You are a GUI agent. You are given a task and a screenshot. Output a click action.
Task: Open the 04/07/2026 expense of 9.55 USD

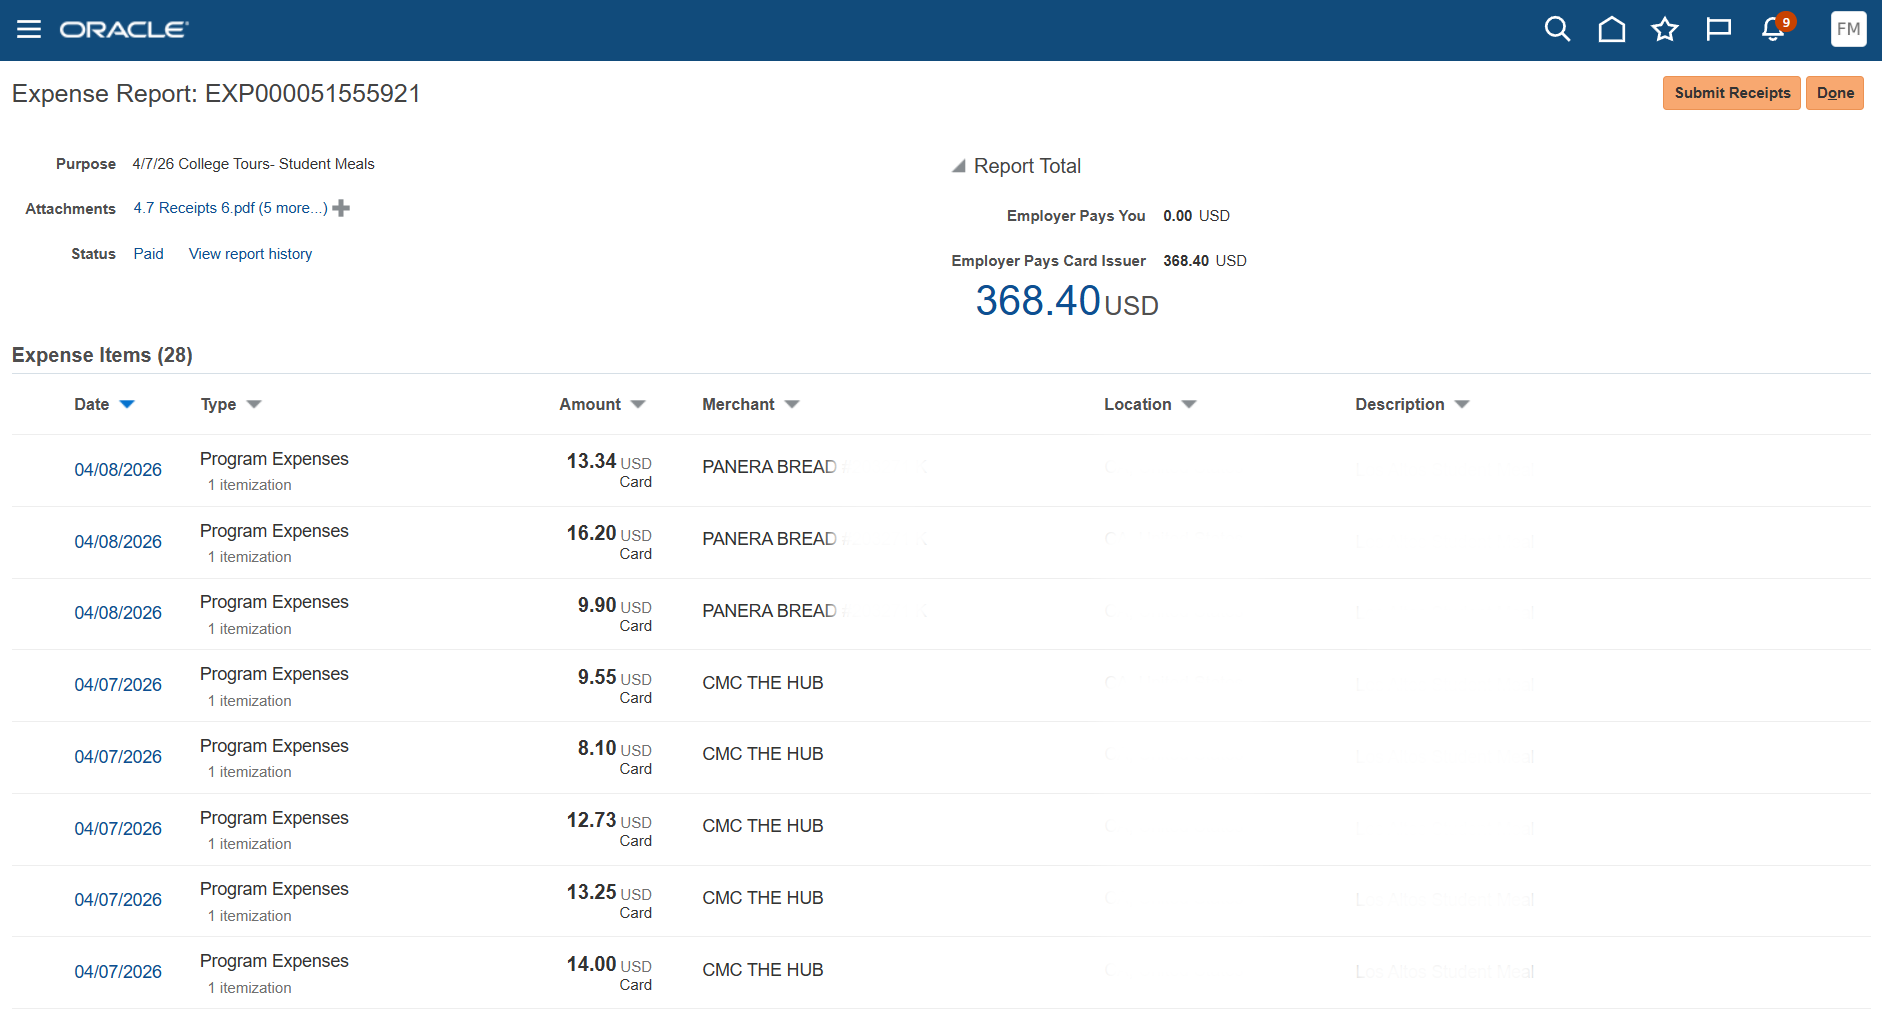click(x=118, y=685)
